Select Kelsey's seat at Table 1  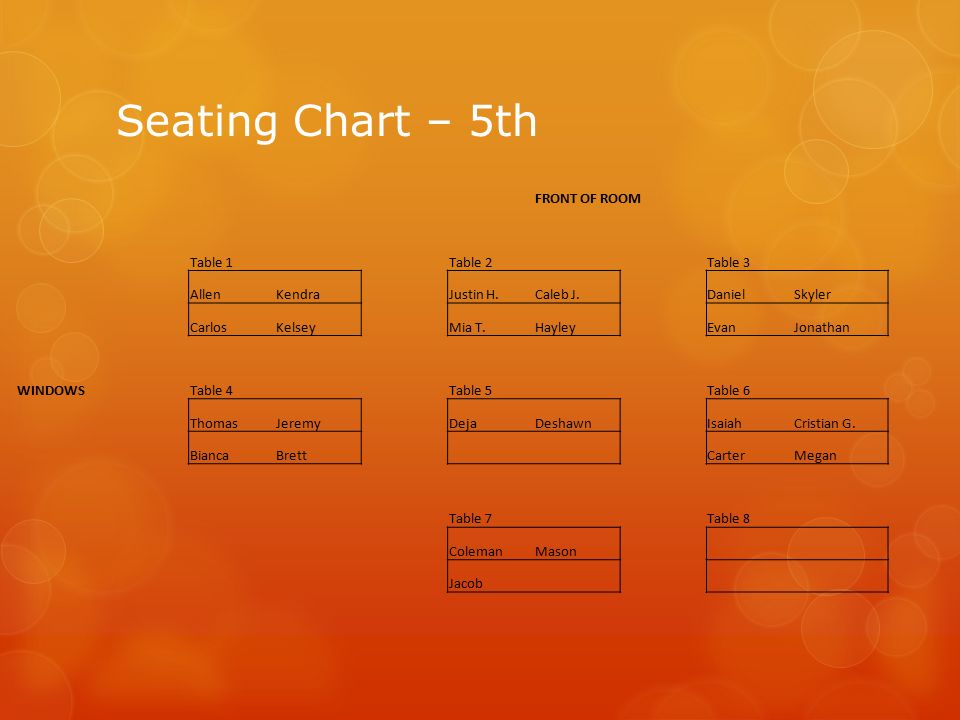pyautogui.click(x=296, y=328)
